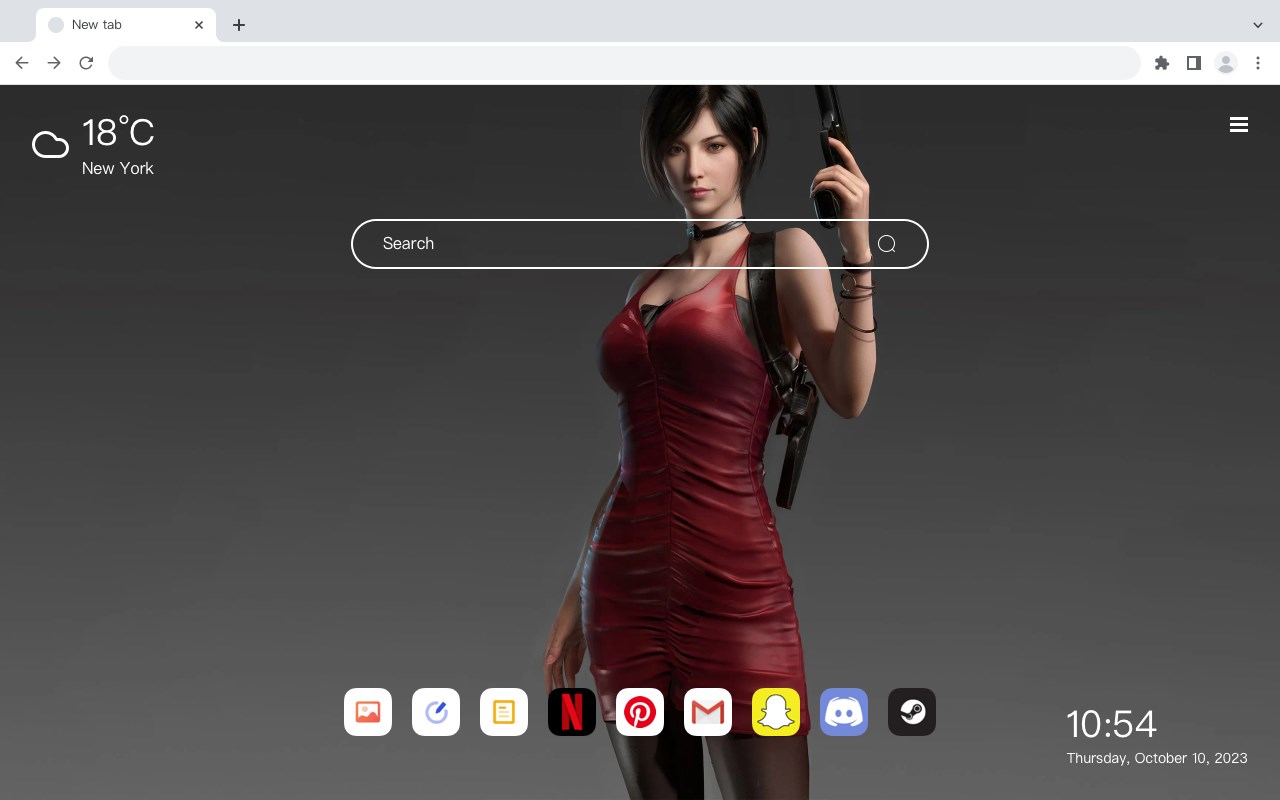Screen dimensions: 1280x800
Task: Close the New tab tab
Action: coord(199,25)
